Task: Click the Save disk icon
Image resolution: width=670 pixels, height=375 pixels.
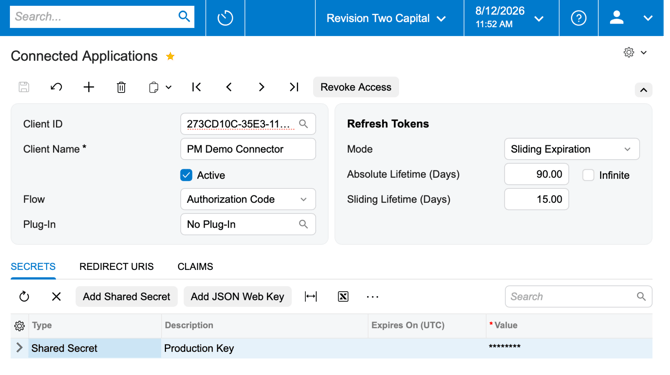Action: tap(24, 87)
